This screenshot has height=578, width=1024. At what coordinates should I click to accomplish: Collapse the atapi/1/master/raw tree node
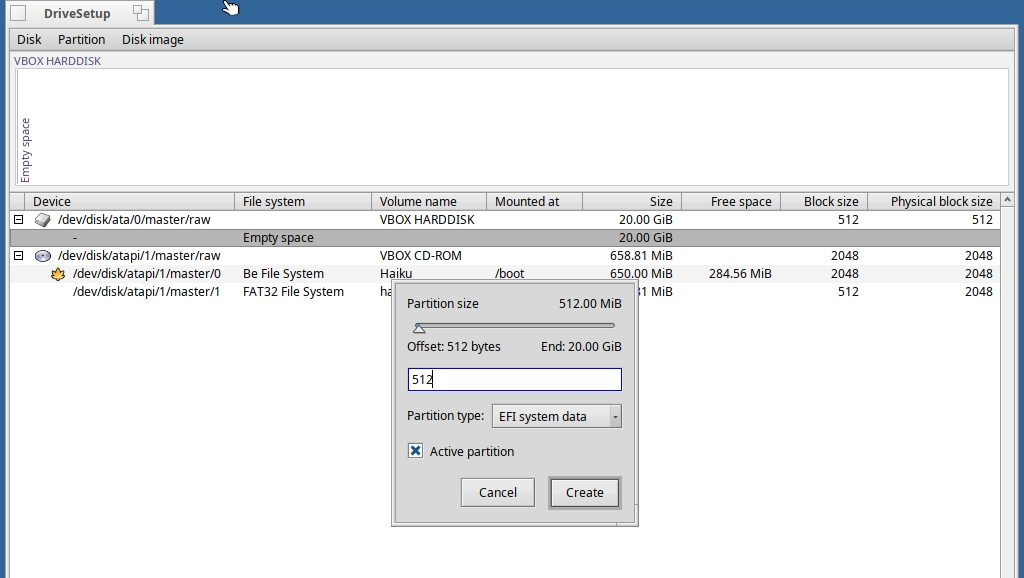[18, 256]
